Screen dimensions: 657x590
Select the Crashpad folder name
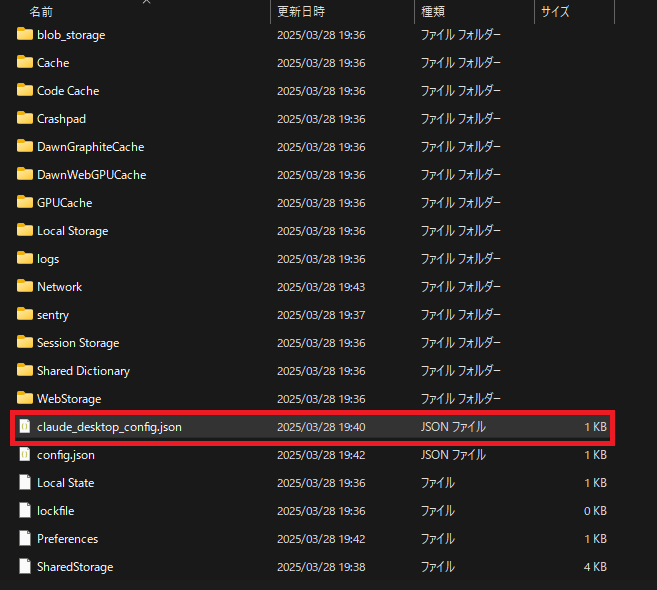pyautogui.click(x=62, y=119)
